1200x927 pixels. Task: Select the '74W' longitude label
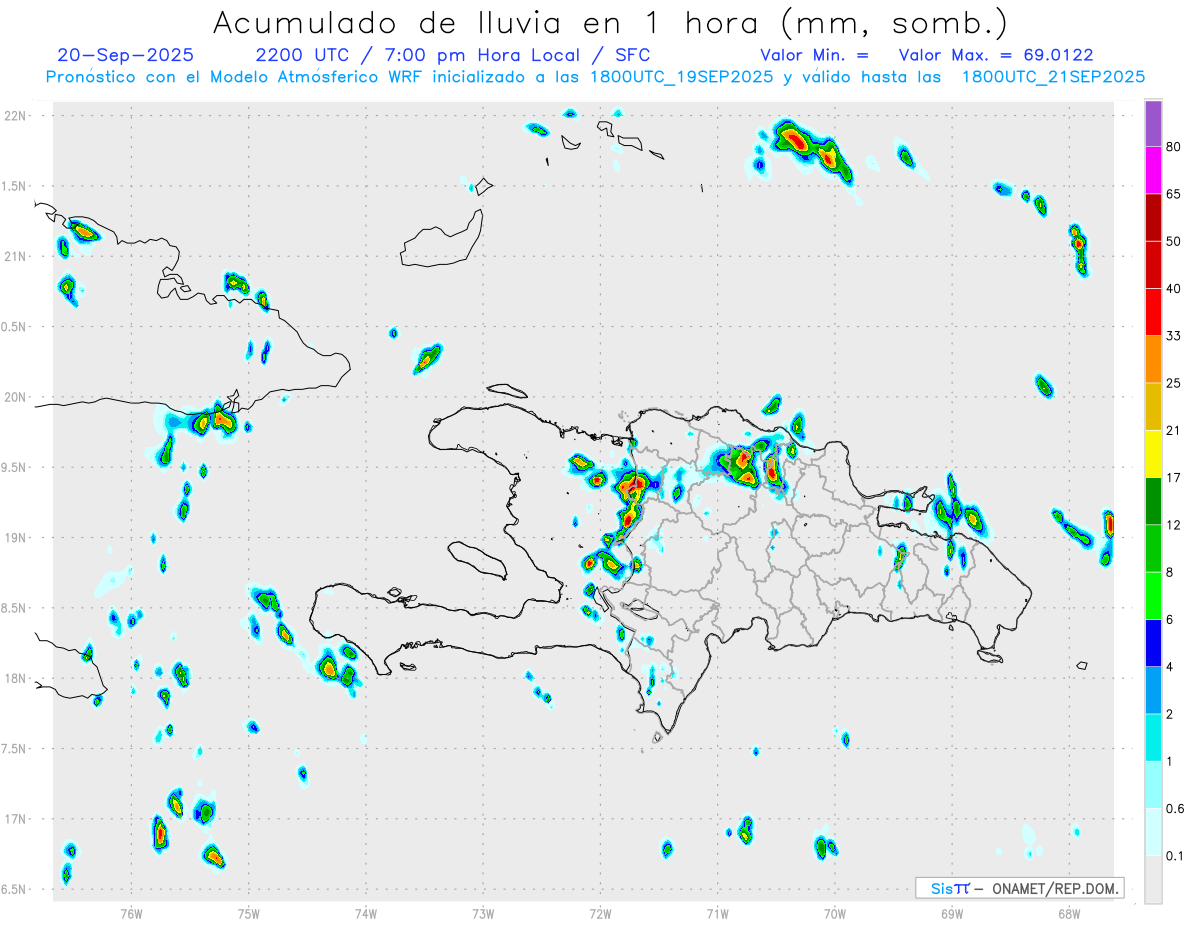pyautogui.click(x=366, y=914)
